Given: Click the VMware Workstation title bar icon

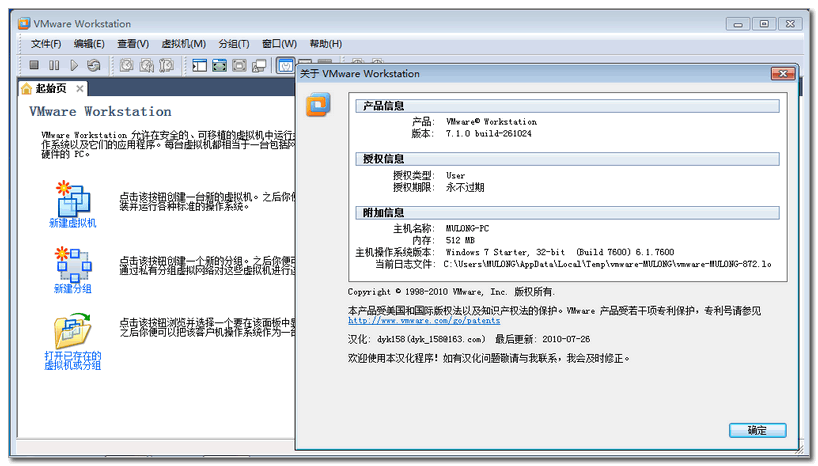Looking at the screenshot, I should (x=24, y=23).
